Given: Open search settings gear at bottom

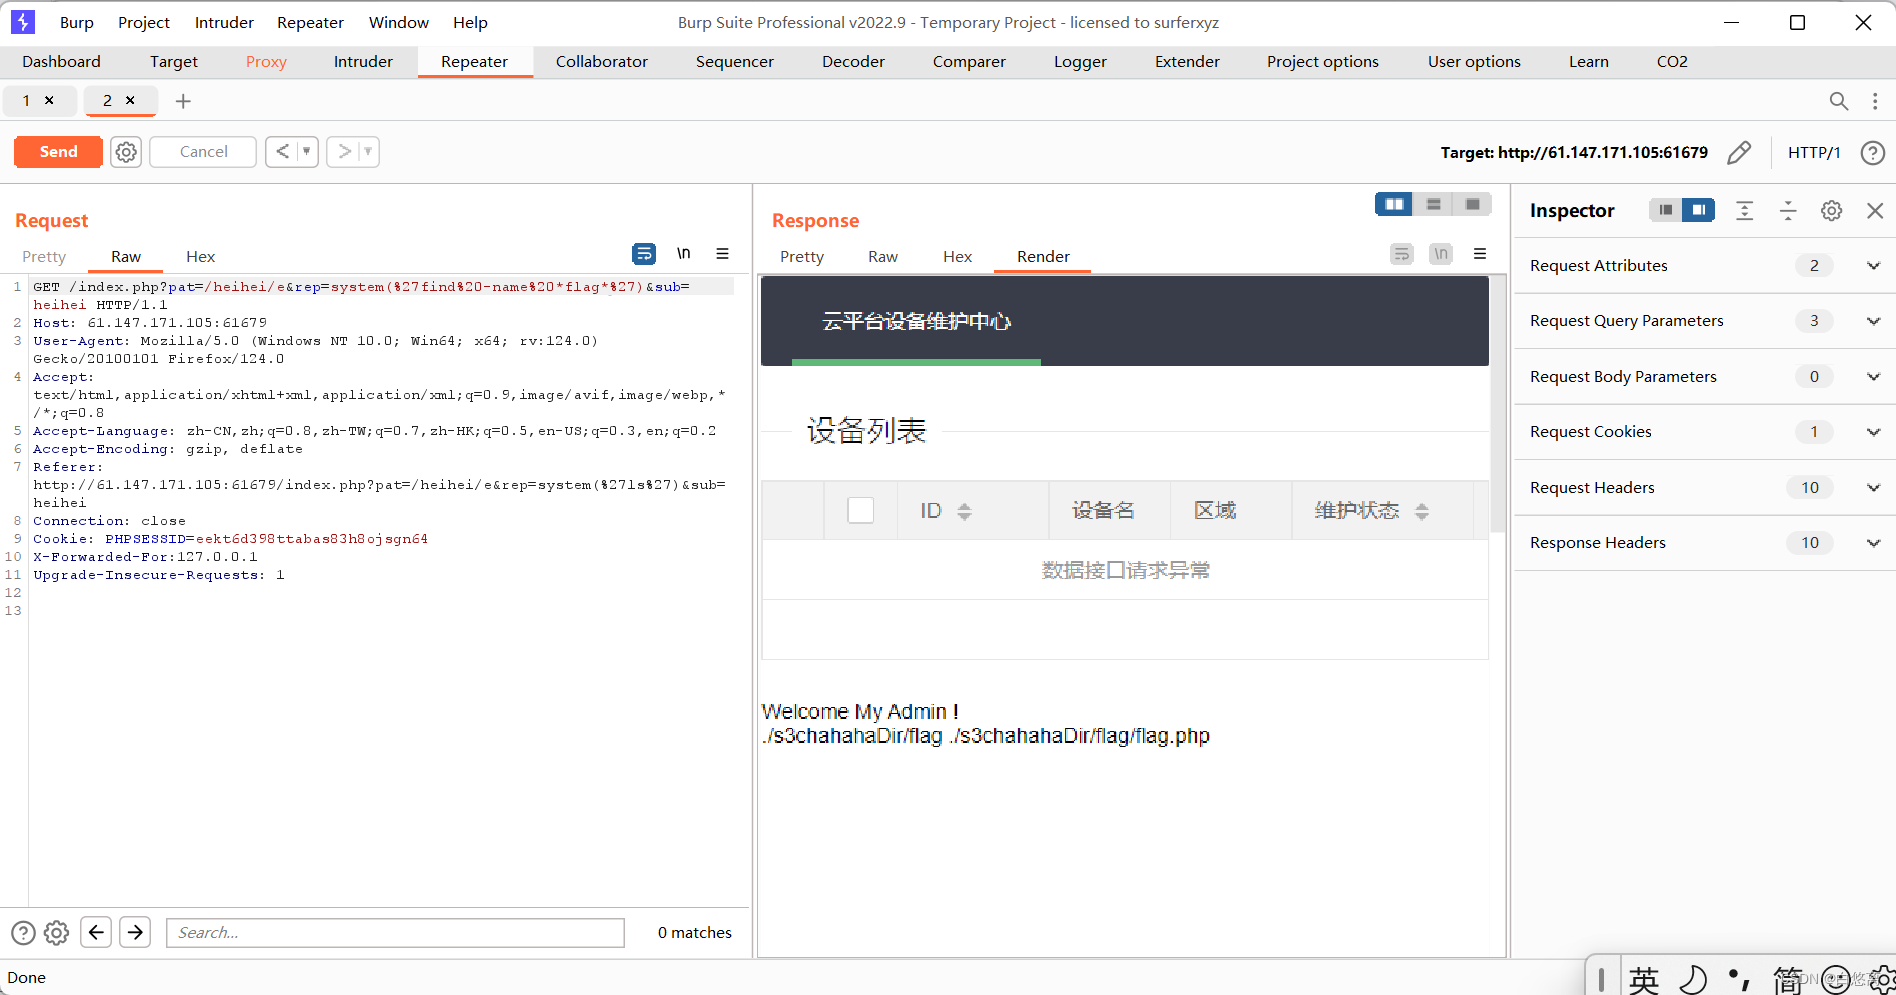Looking at the screenshot, I should coord(57,933).
